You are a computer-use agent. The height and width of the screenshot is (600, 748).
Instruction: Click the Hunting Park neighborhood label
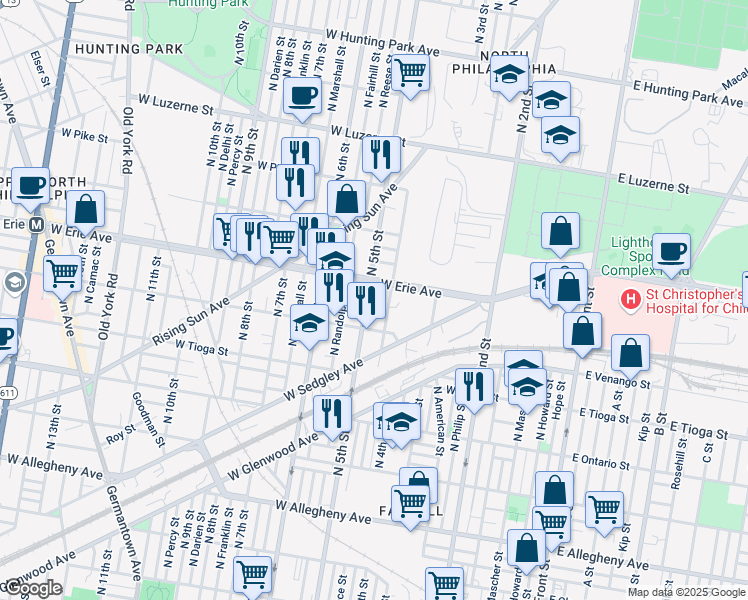tap(129, 49)
